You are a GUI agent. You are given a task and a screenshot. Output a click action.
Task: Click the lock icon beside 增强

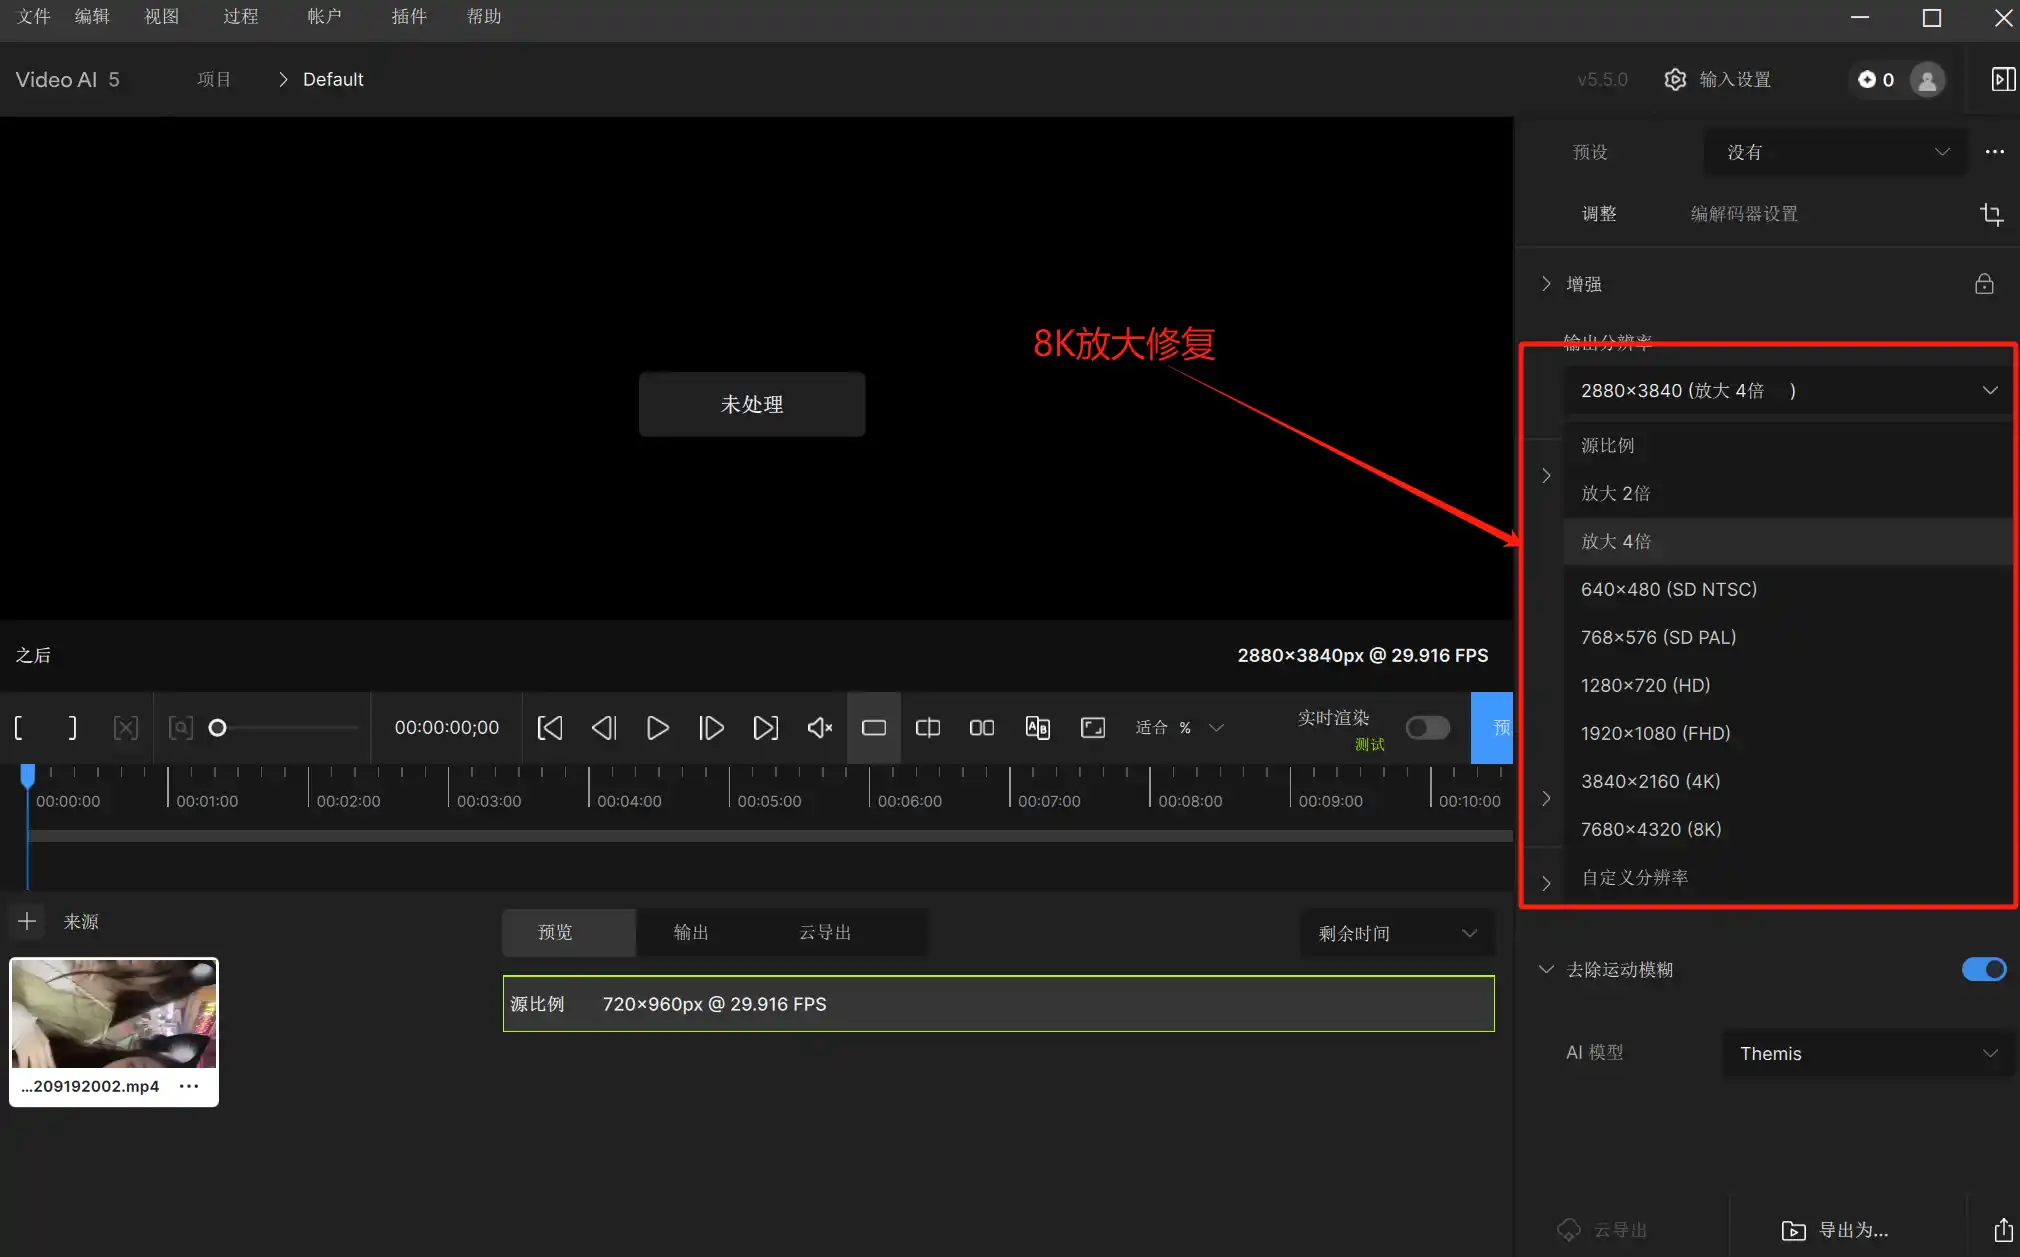tap(1984, 284)
